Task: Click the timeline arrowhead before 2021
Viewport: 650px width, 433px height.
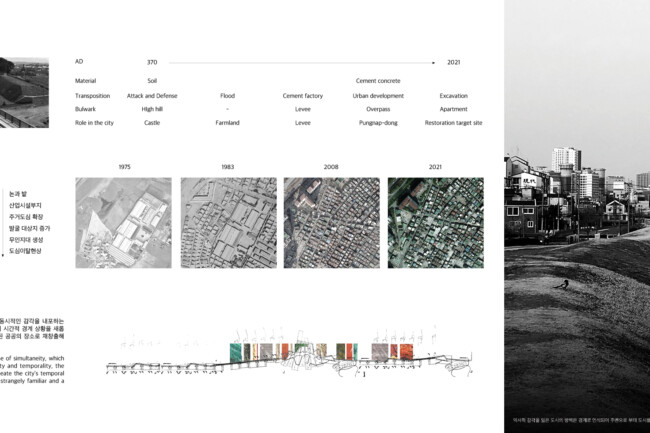Action: click(432, 62)
